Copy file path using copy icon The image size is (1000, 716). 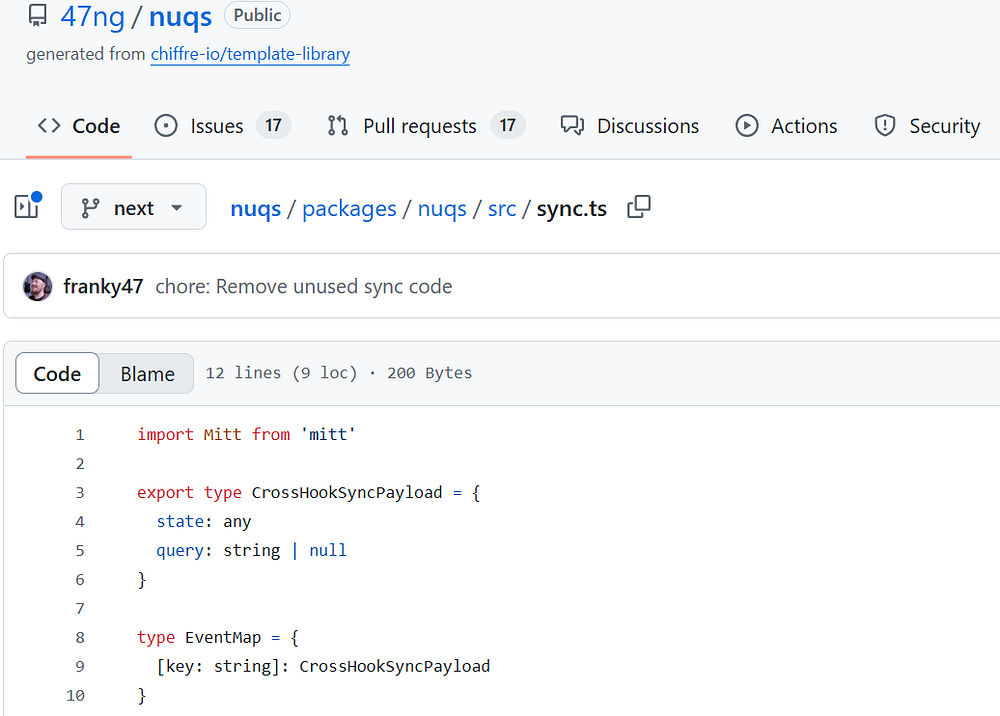click(x=638, y=207)
